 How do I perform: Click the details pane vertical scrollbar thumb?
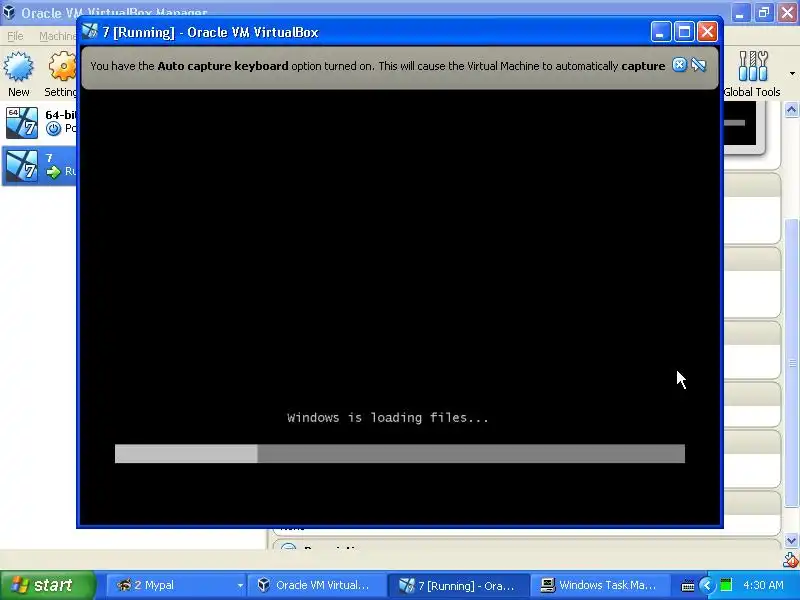pyautogui.click(x=791, y=362)
